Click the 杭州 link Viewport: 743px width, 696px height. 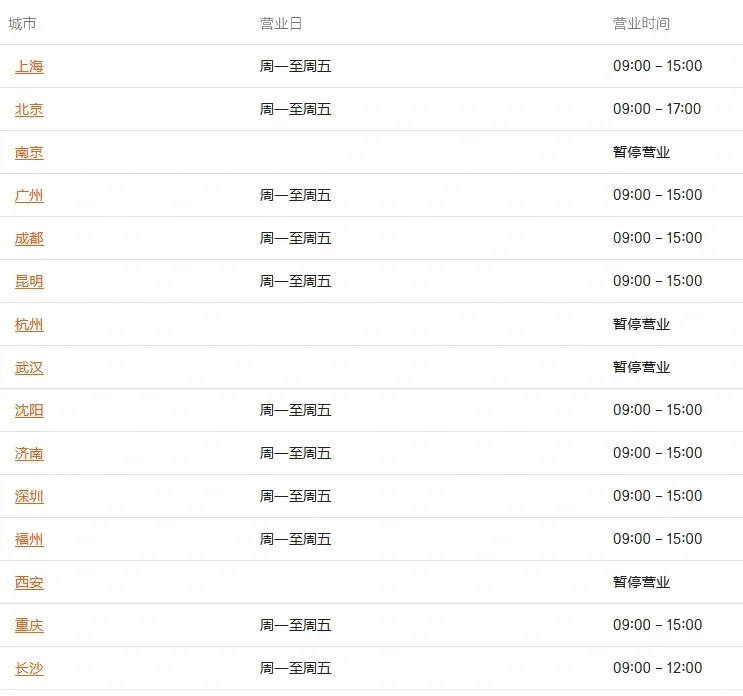point(29,325)
